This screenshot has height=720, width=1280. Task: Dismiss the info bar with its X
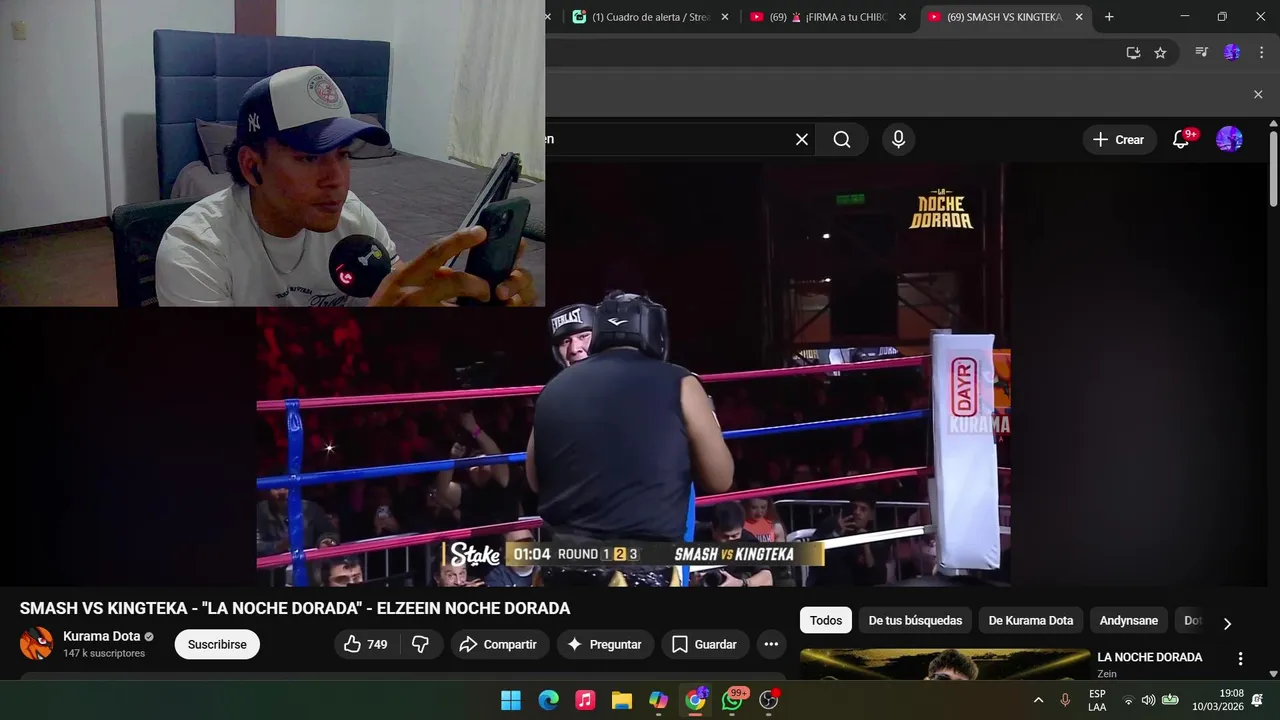[x=1258, y=94]
